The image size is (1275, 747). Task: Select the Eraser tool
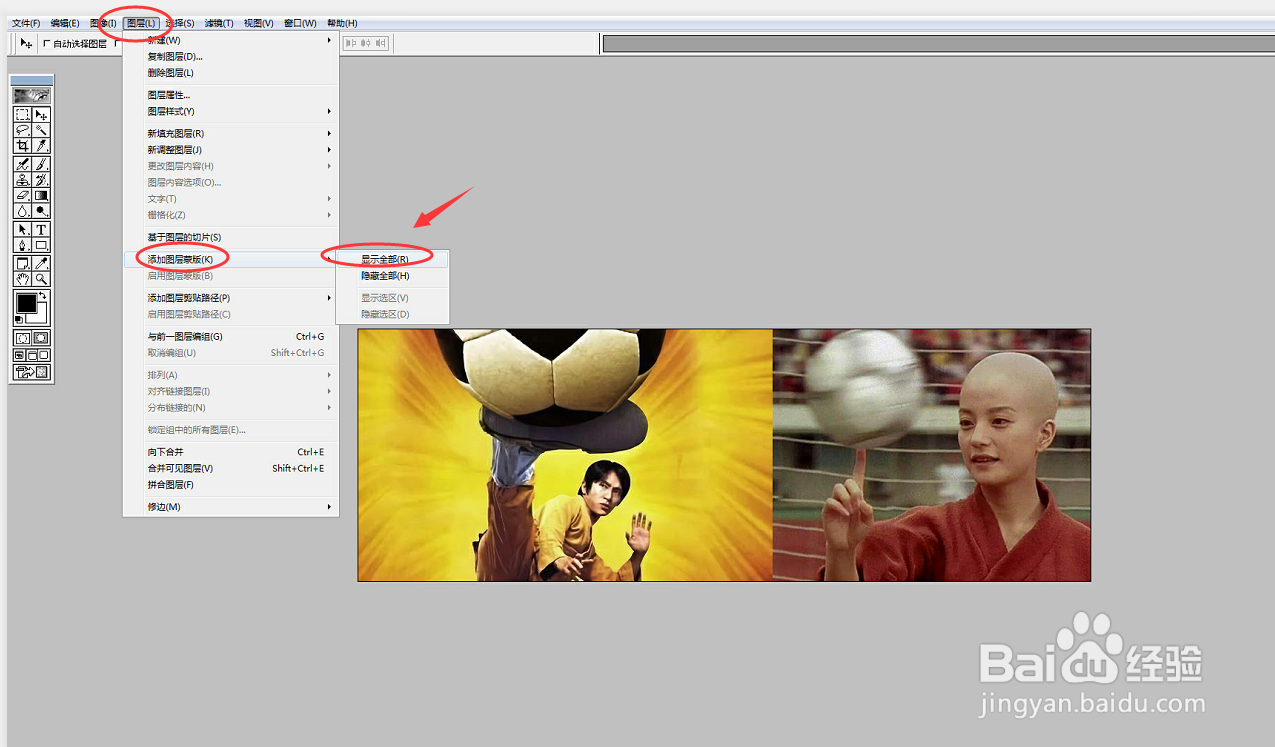coord(21,195)
